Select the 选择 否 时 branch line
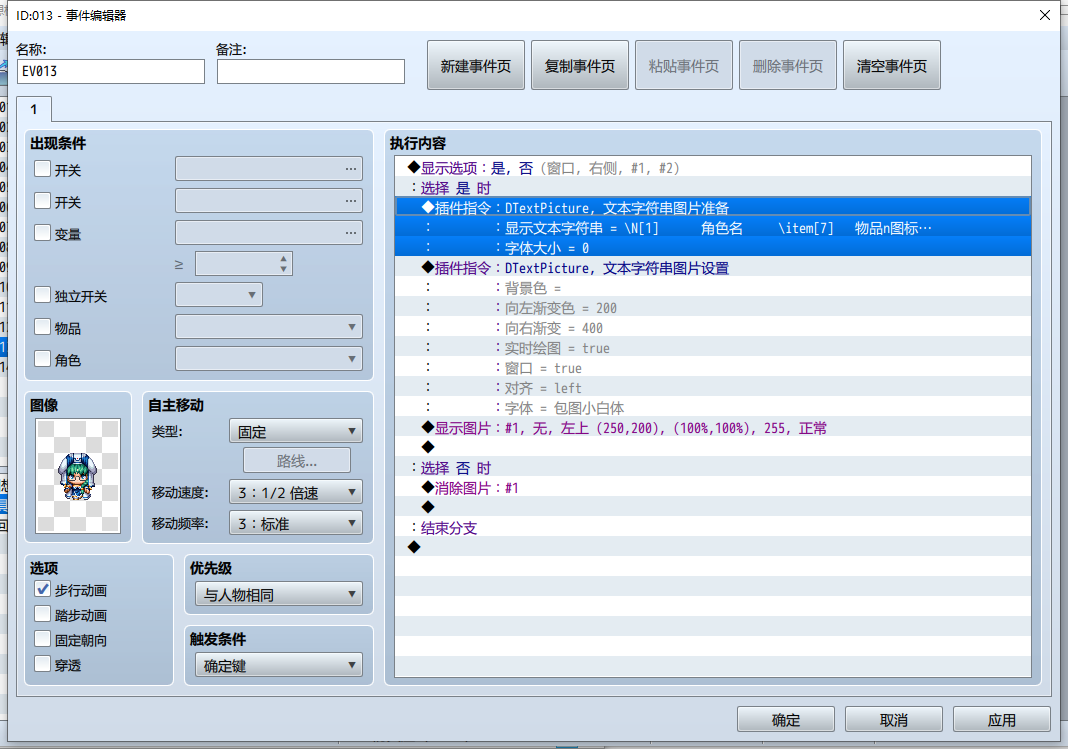This screenshot has height=749, width=1068. [x=713, y=468]
